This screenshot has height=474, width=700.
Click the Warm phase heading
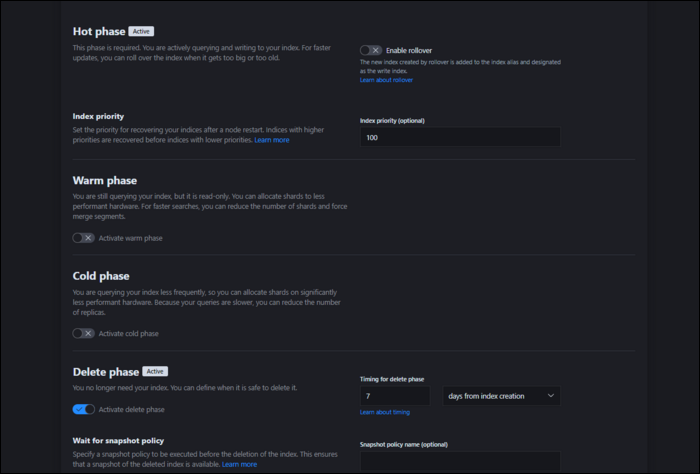105,181
